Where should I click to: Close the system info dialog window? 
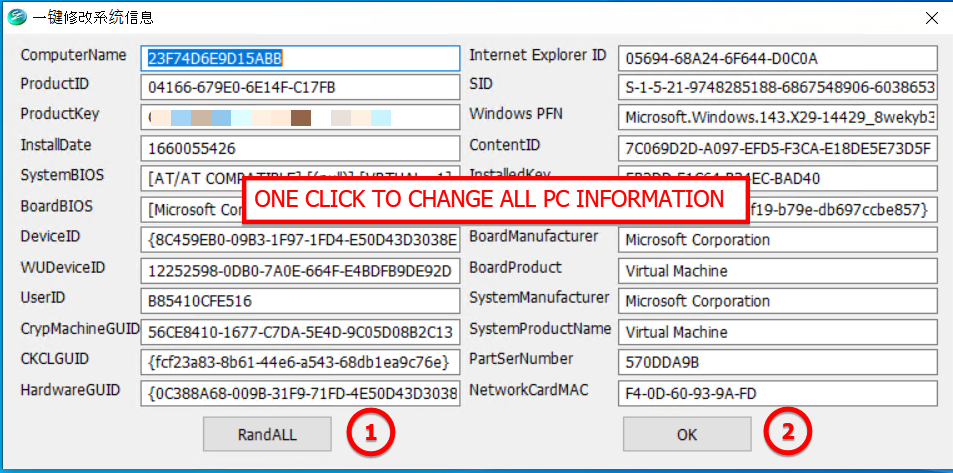click(x=930, y=18)
